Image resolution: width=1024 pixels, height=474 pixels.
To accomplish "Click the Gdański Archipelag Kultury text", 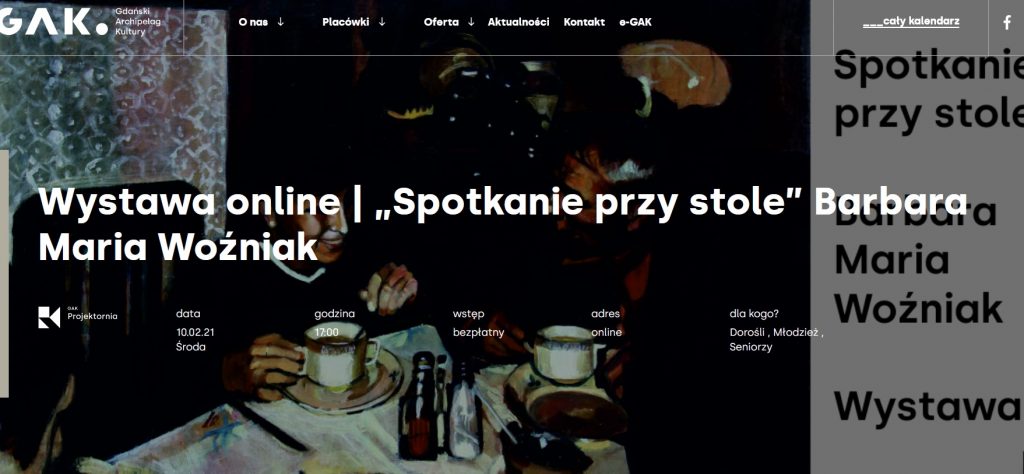I will 137,22.
